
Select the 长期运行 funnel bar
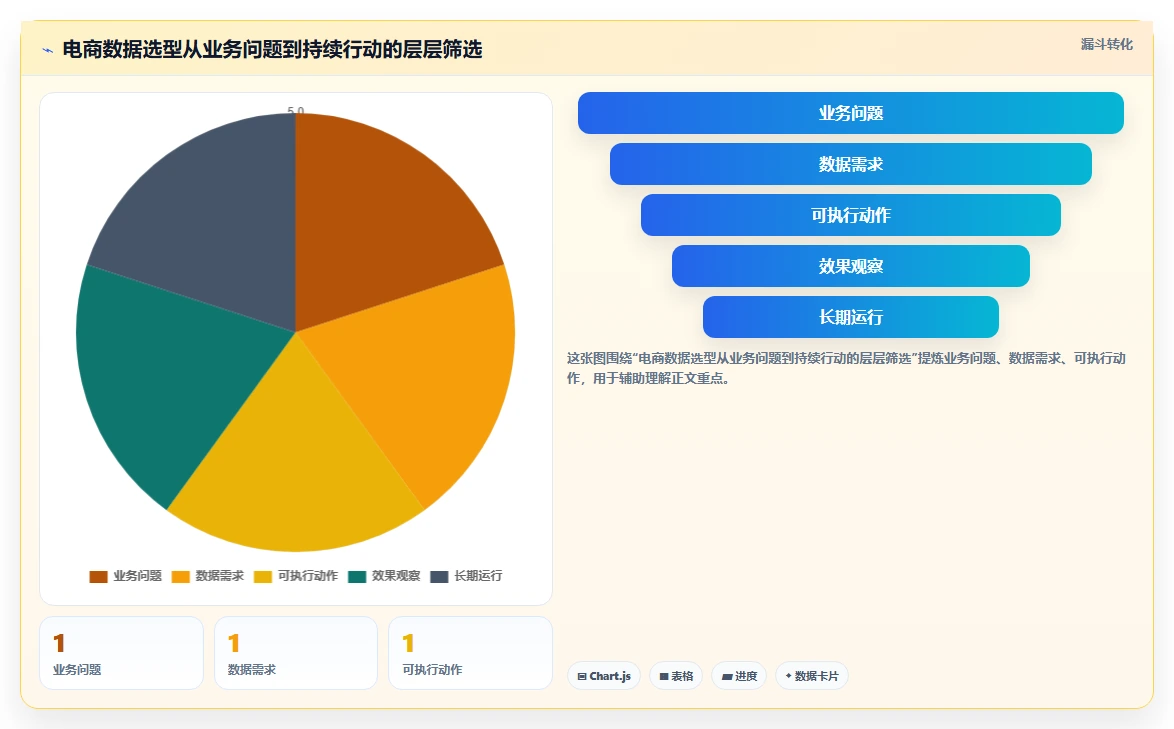tap(851, 317)
